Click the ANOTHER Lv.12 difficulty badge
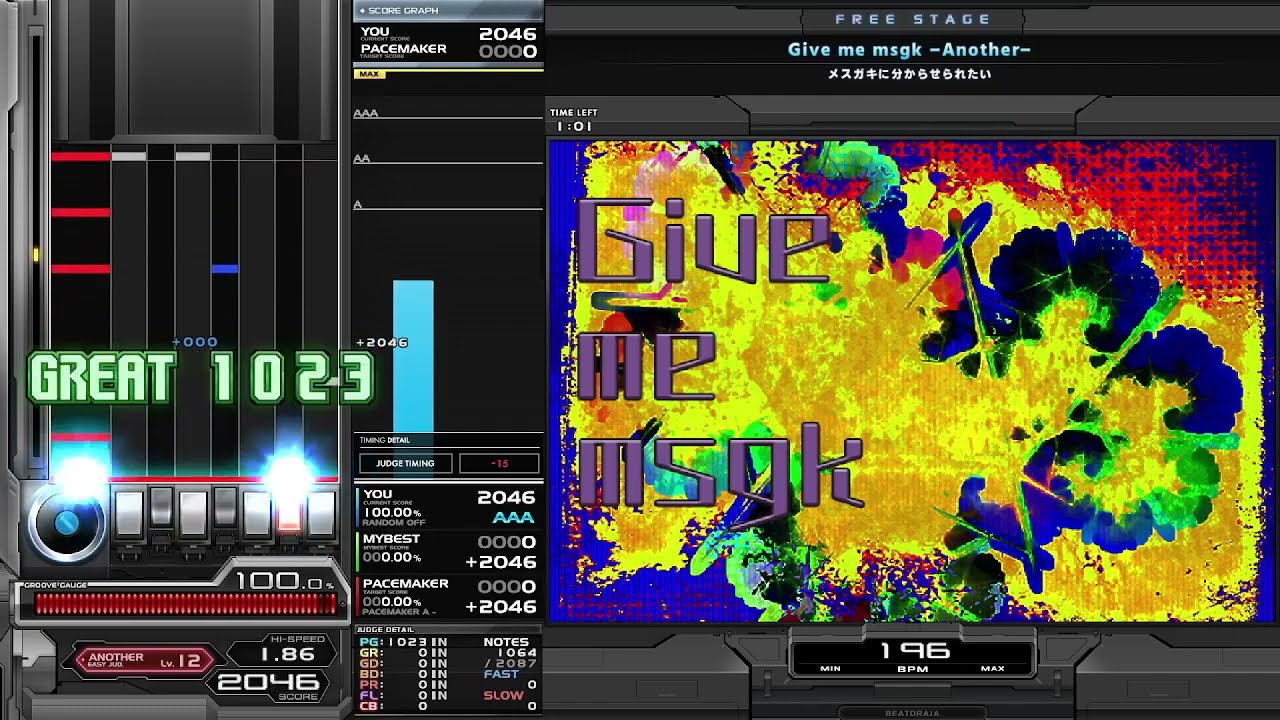The width and height of the screenshot is (1280, 720). coord(143,660)
